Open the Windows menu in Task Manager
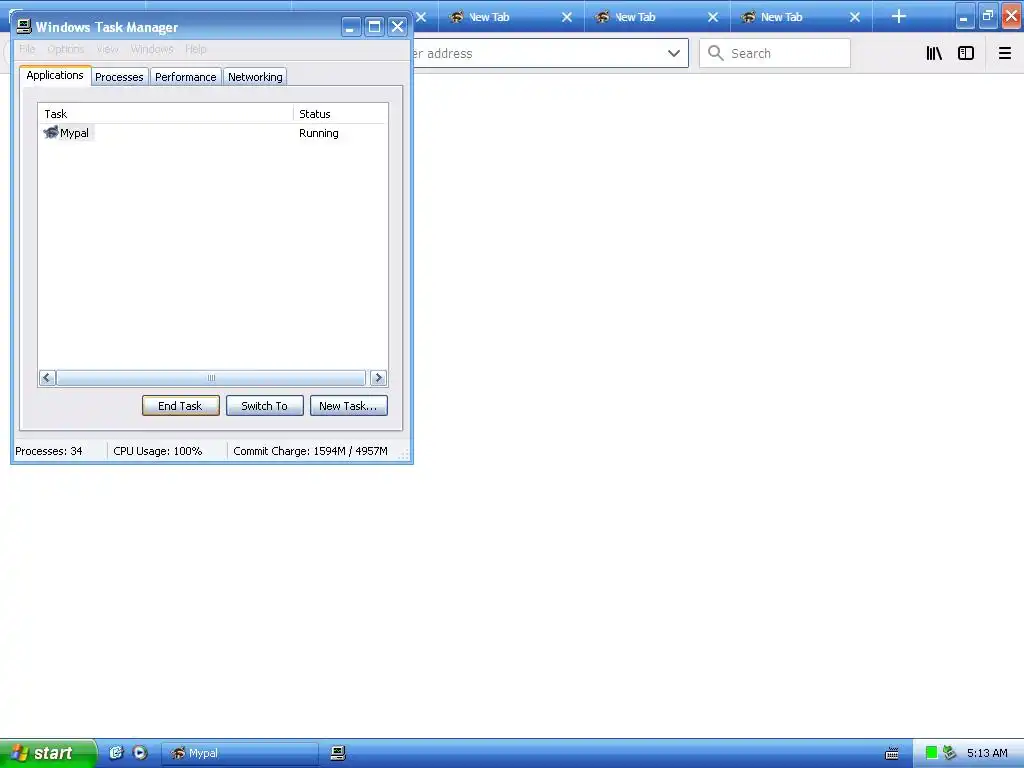The image size is (1024, 768). coord(152,49)
